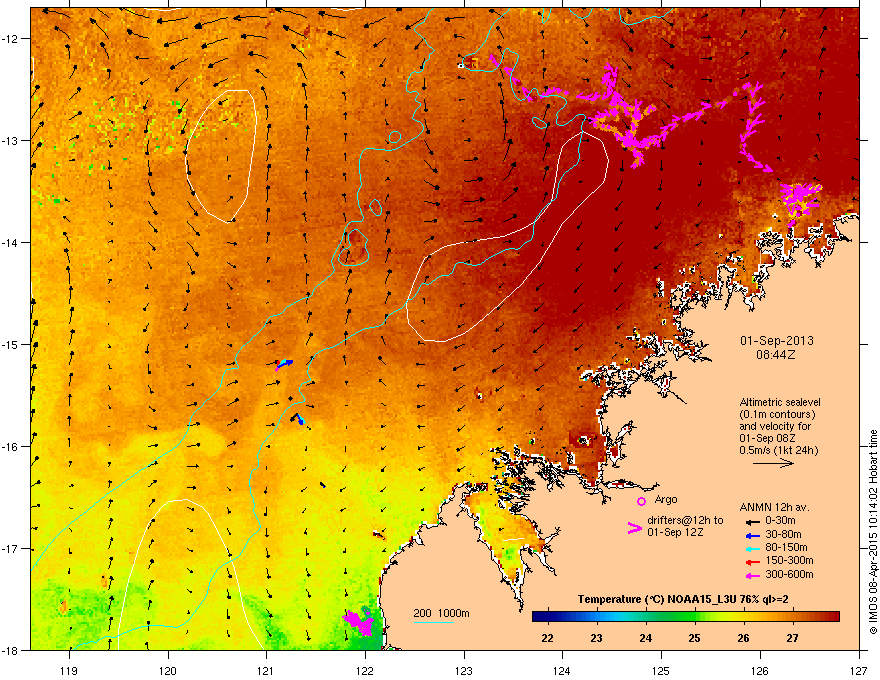Click the '01-Sep 12Z' drifter date text
The width and height of the screenshot is (880, 680).
[675, 532]
